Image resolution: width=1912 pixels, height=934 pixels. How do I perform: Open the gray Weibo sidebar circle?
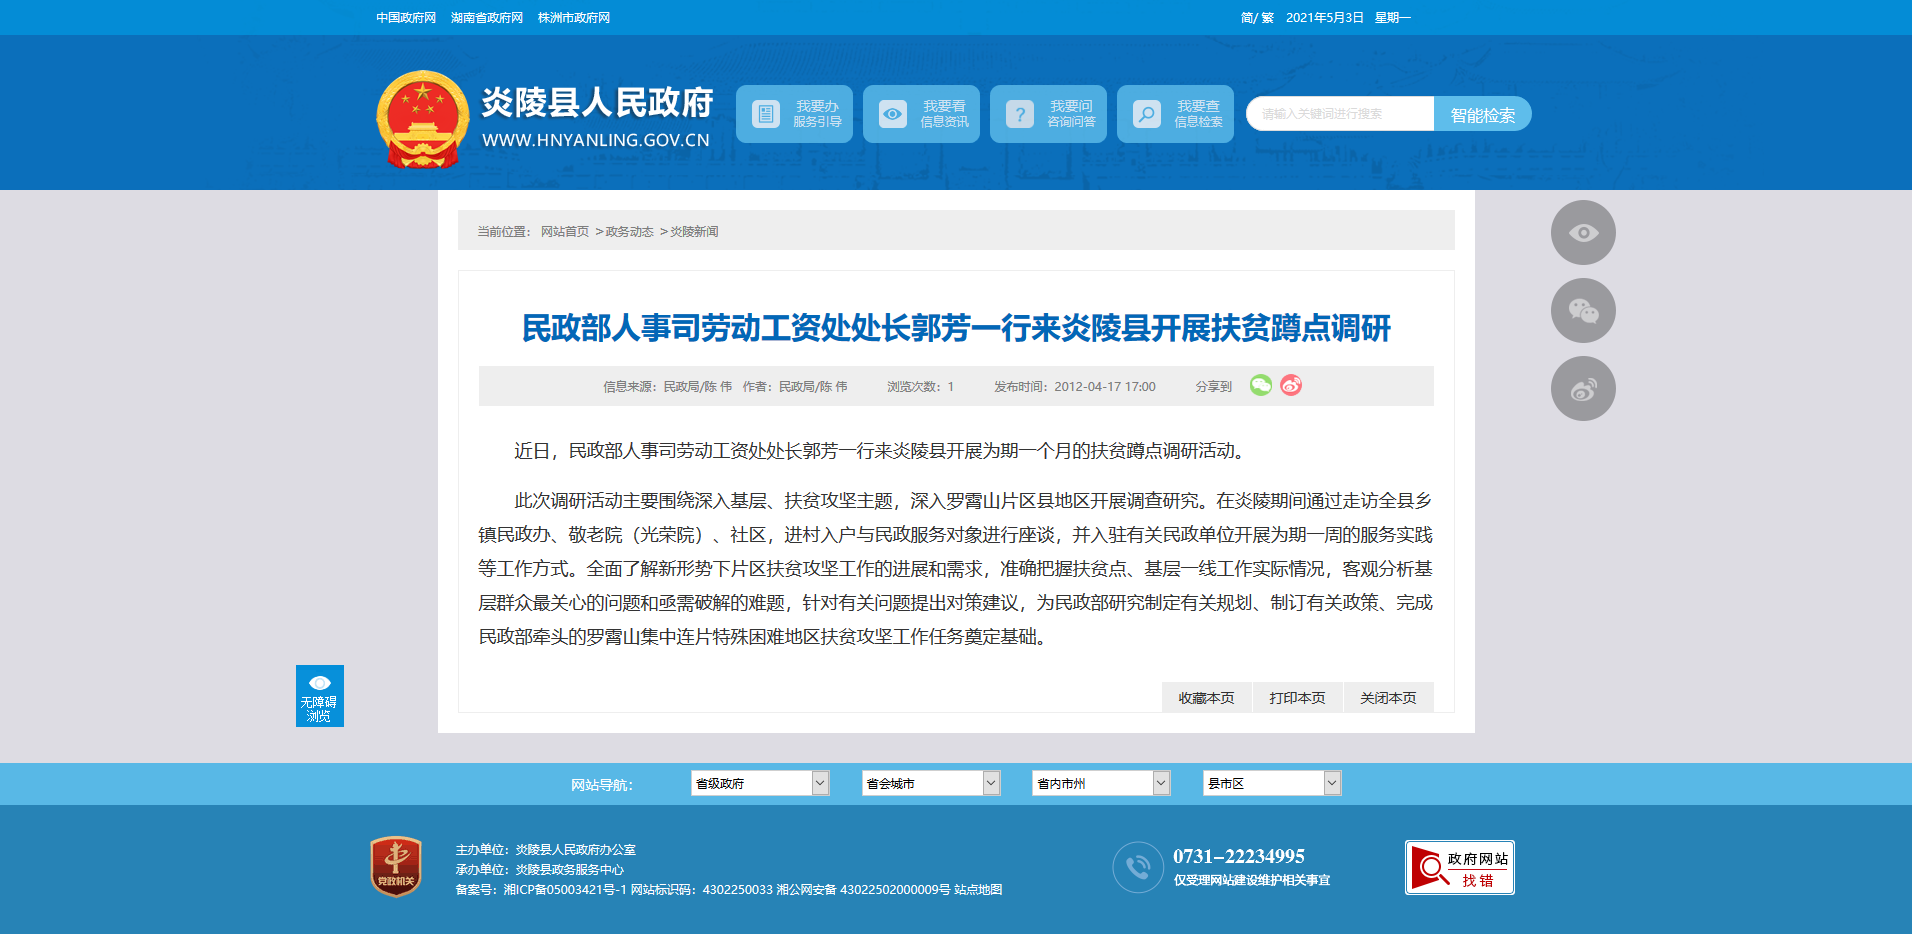1583,389
